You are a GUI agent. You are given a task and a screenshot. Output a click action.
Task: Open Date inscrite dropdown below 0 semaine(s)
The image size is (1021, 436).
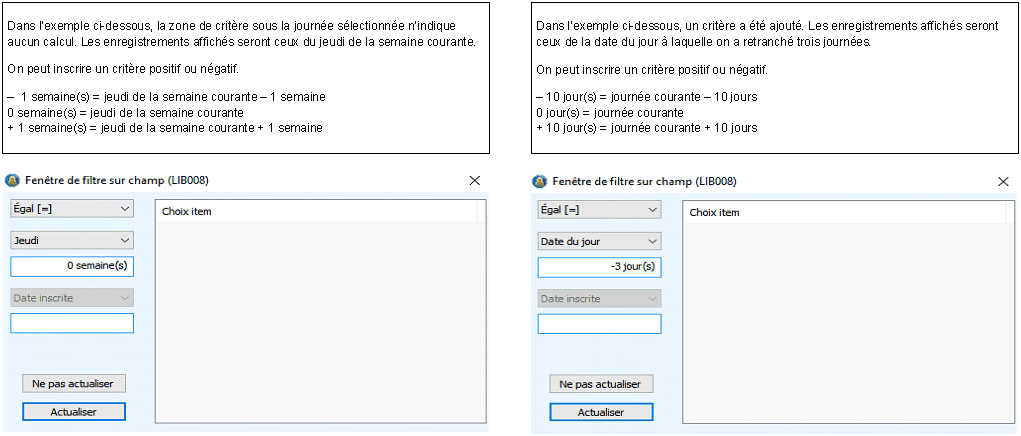coord(72,298)
